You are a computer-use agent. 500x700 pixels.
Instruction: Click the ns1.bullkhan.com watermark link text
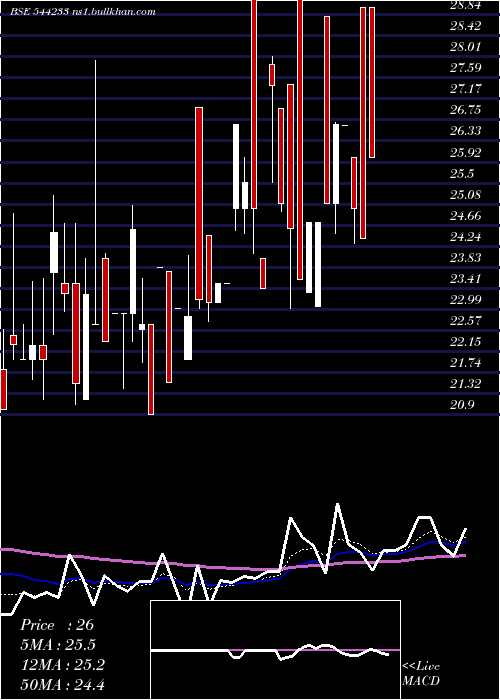tap(113, 12)
